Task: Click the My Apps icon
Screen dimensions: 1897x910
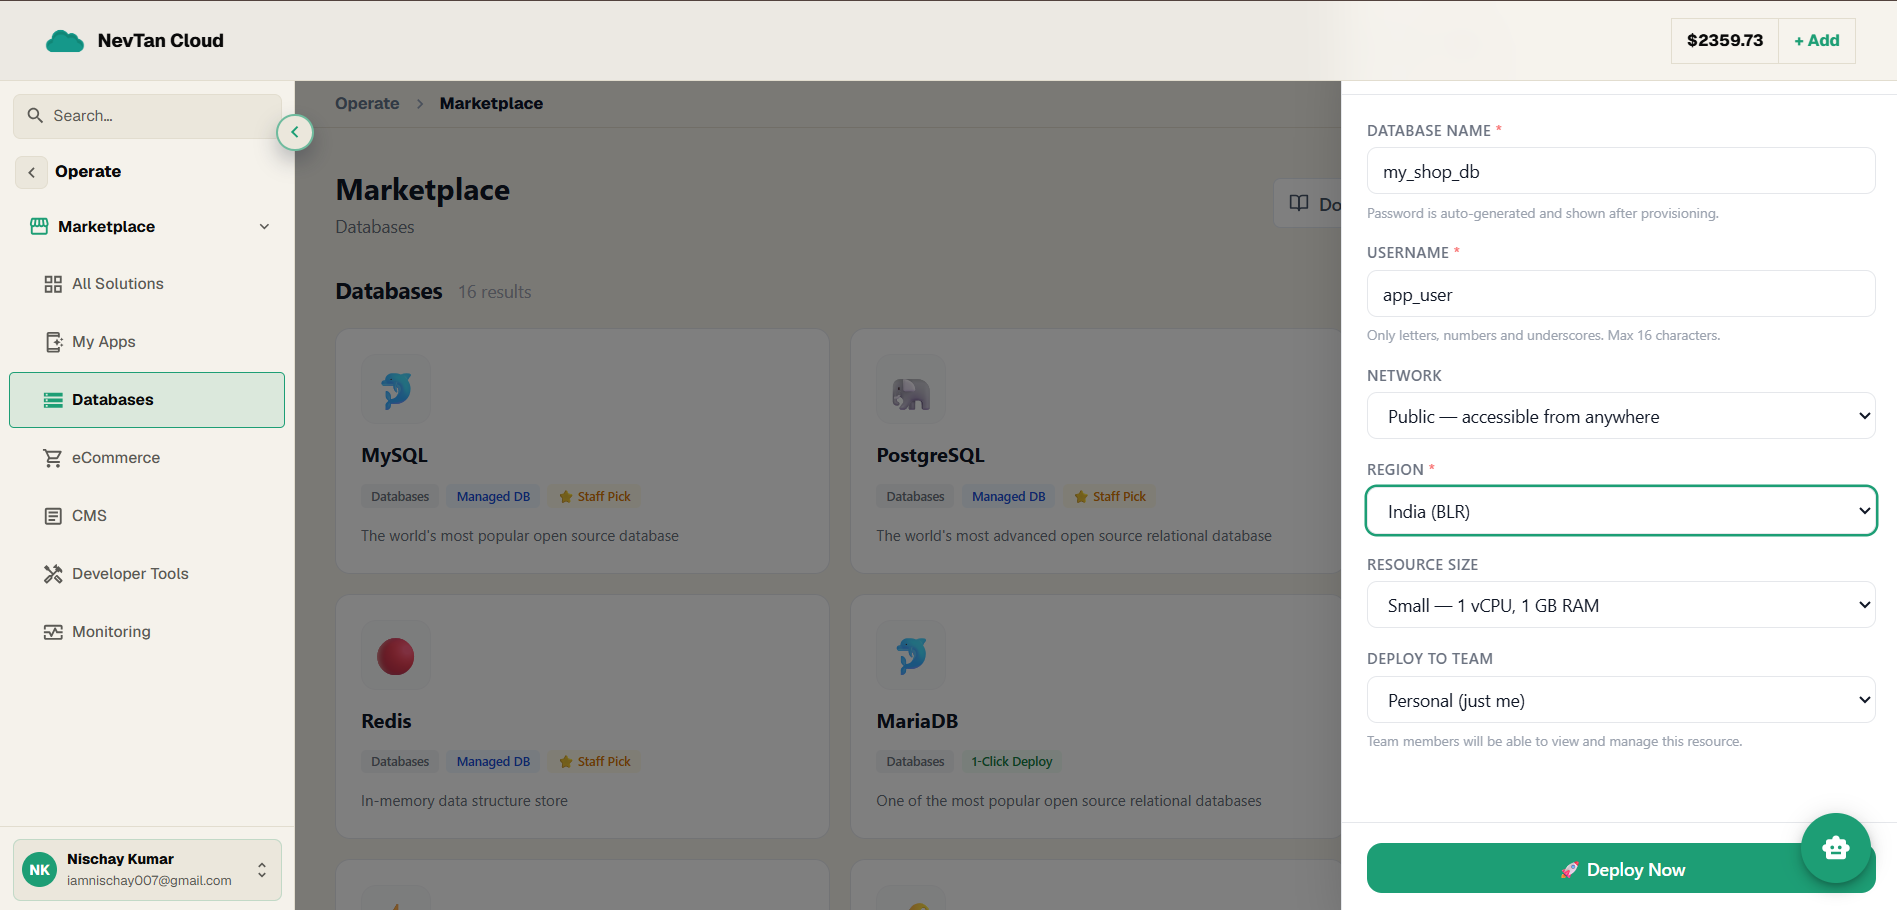Action: [x=53, y=342]
